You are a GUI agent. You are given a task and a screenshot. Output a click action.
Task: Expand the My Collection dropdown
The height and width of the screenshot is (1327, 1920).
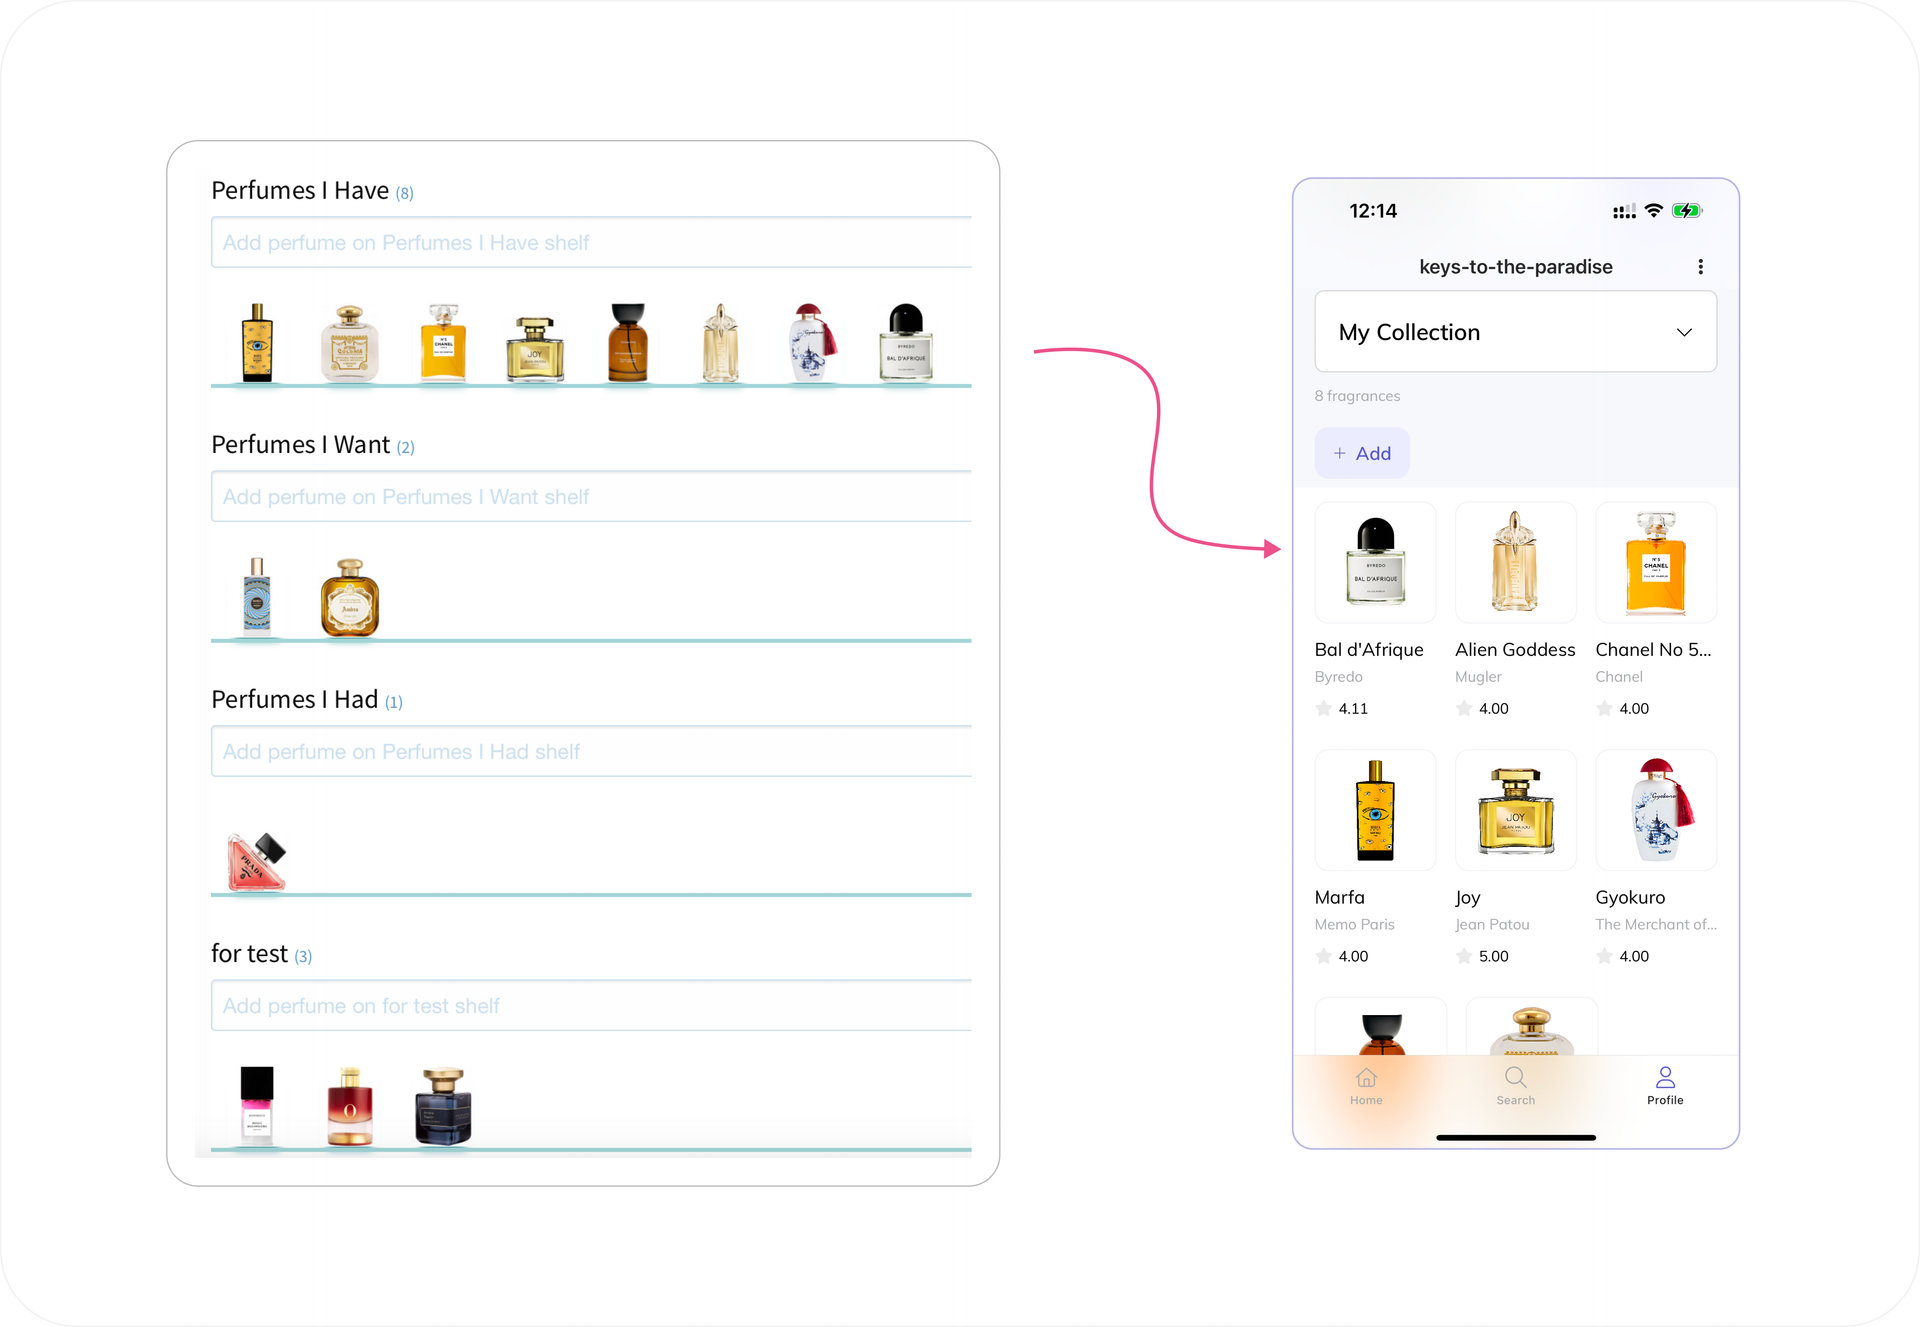[1514, 332]
